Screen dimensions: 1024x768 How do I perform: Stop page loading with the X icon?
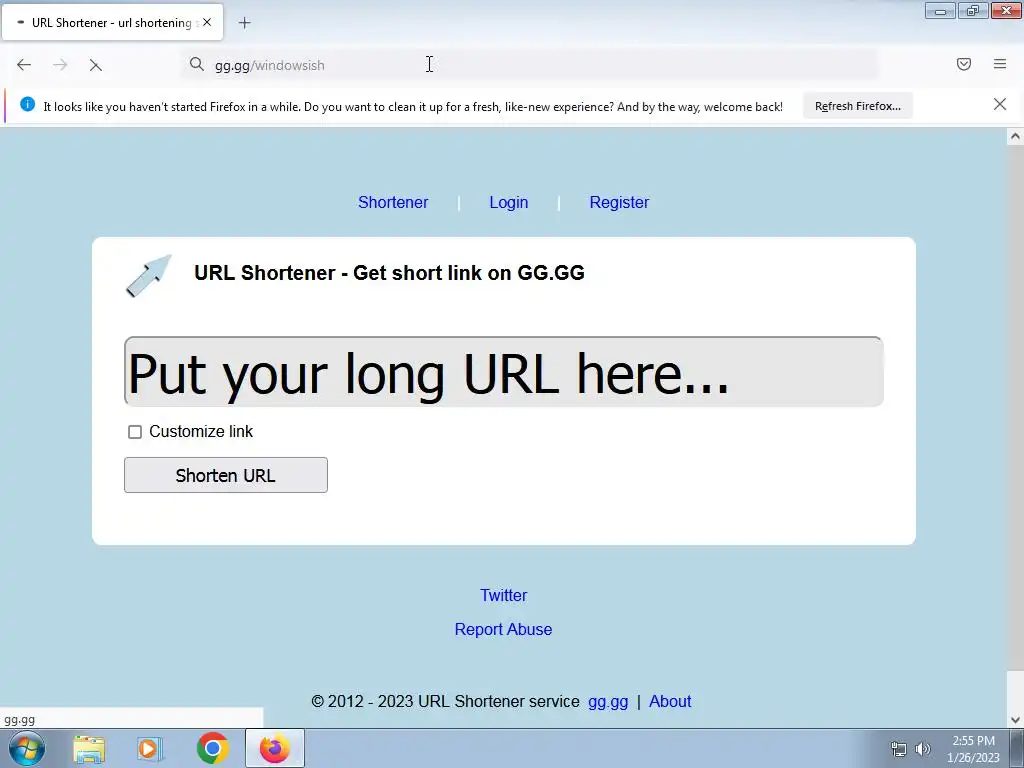[x=95, y=65]
